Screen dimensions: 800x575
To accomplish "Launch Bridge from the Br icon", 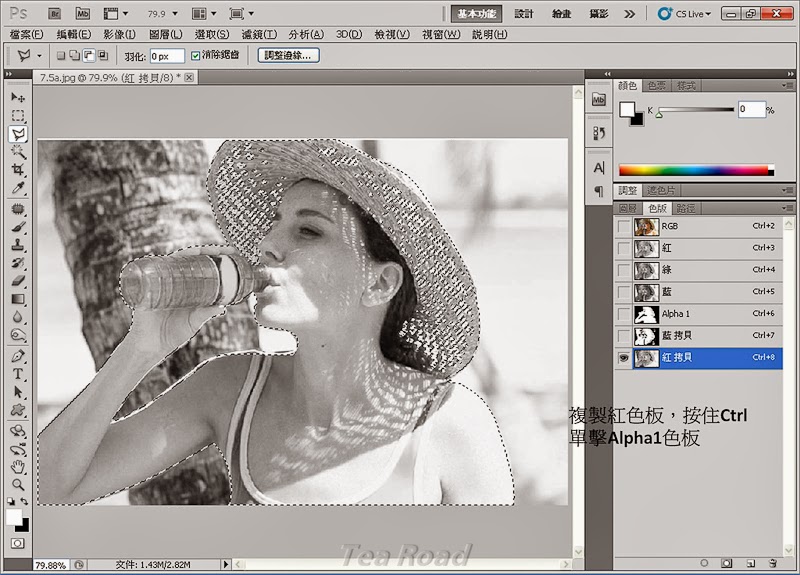I will click(x=55, y=14).
